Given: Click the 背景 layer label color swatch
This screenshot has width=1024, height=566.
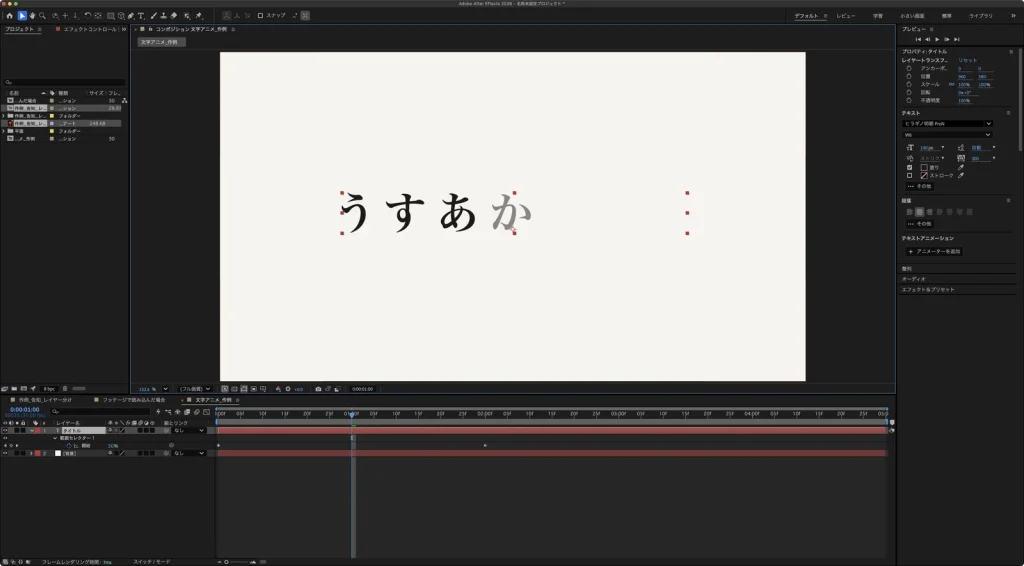Looking at the screenshot, I should 37,453.
